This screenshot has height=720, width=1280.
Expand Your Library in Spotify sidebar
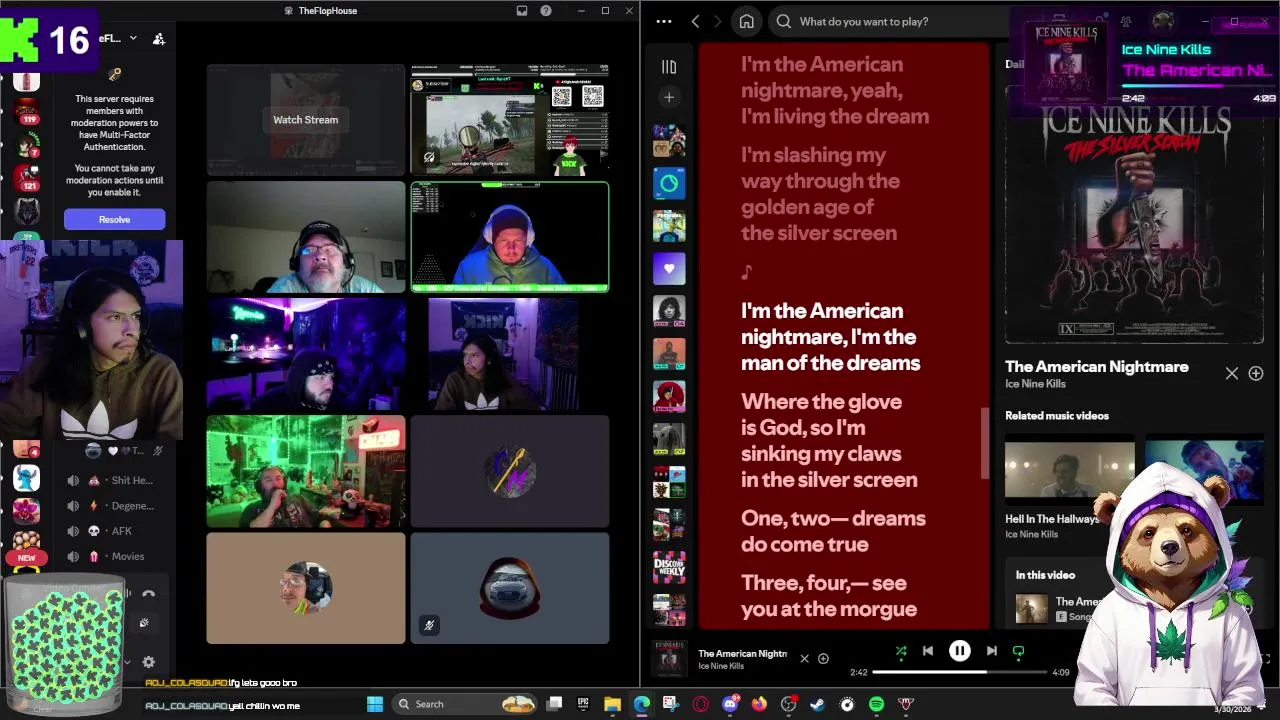click(x=669, y=67)
